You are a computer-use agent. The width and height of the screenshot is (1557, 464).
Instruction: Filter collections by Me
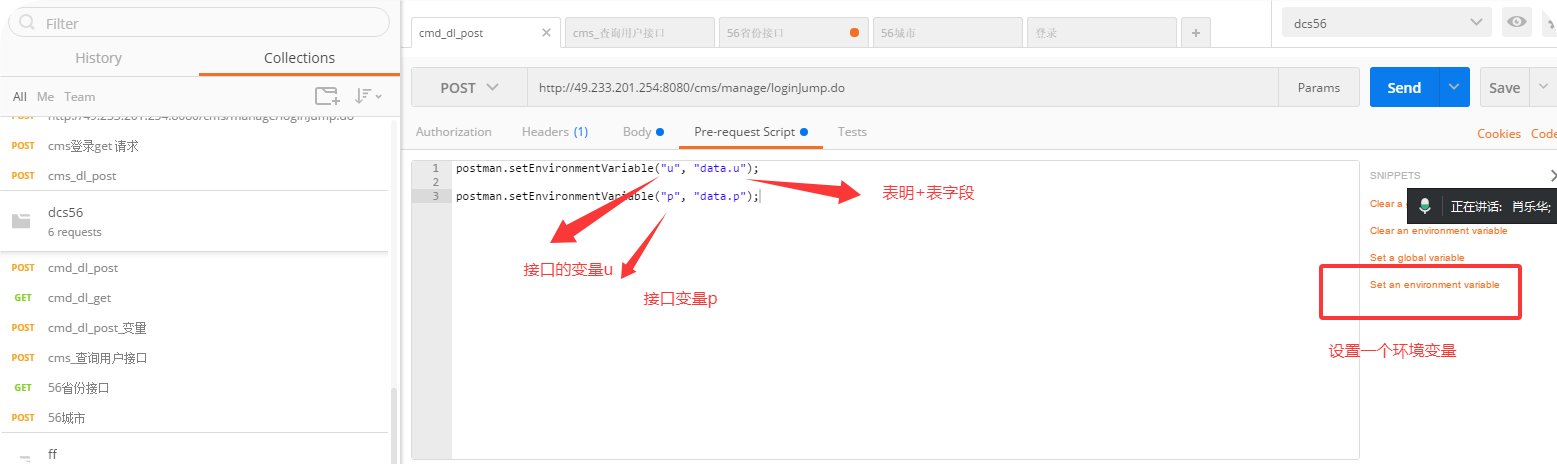tap(45, 97)
